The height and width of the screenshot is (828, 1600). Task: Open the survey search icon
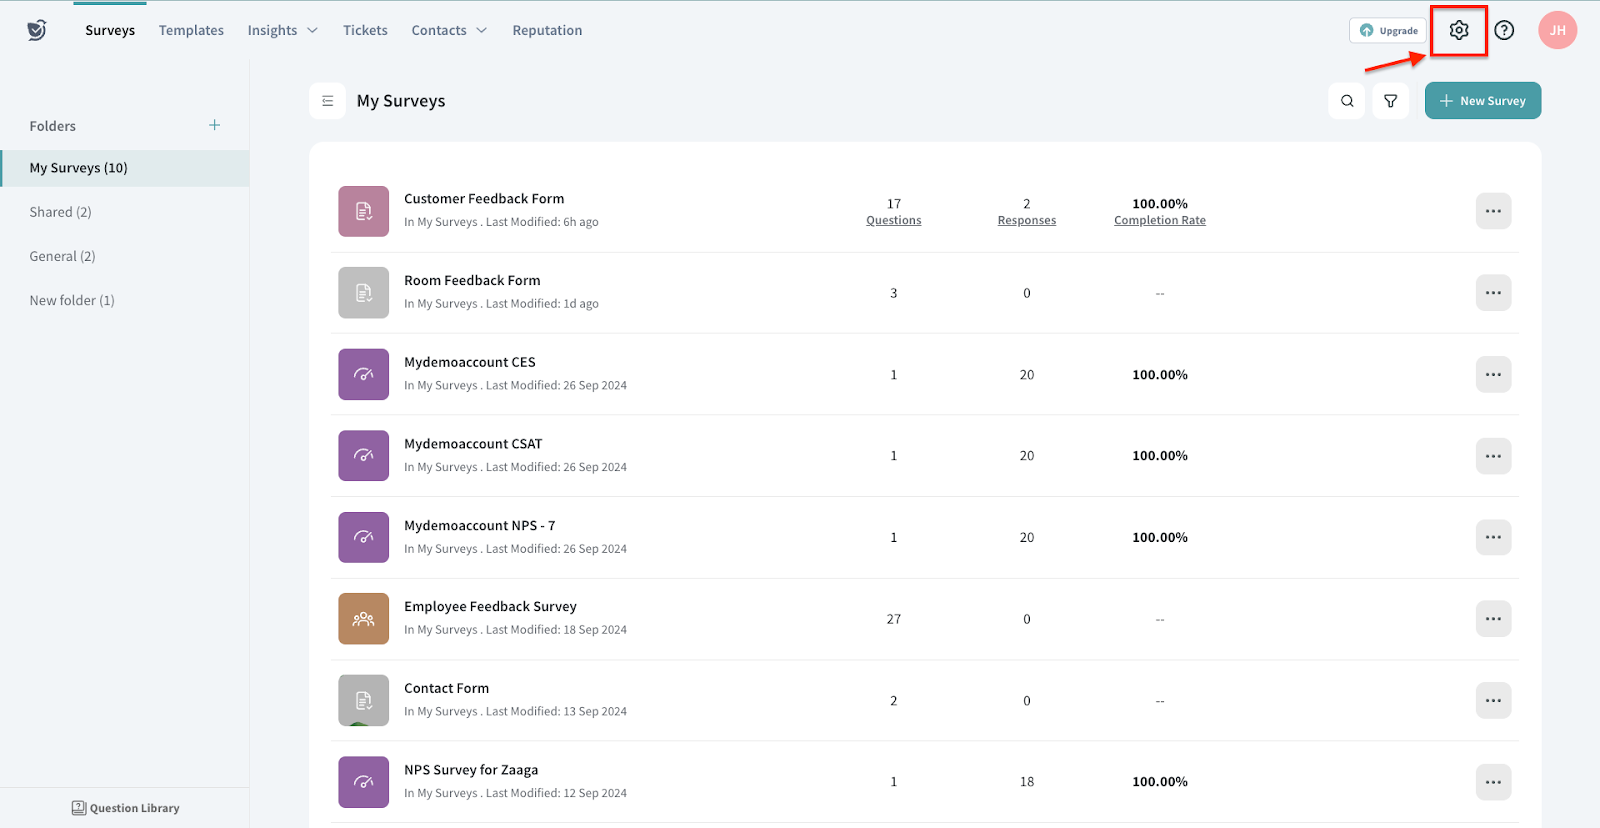coord(1347,101)
